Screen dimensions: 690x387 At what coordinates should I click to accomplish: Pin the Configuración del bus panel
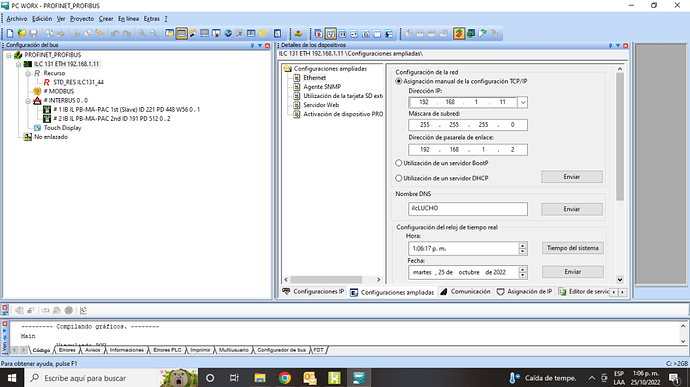point(253,45)
